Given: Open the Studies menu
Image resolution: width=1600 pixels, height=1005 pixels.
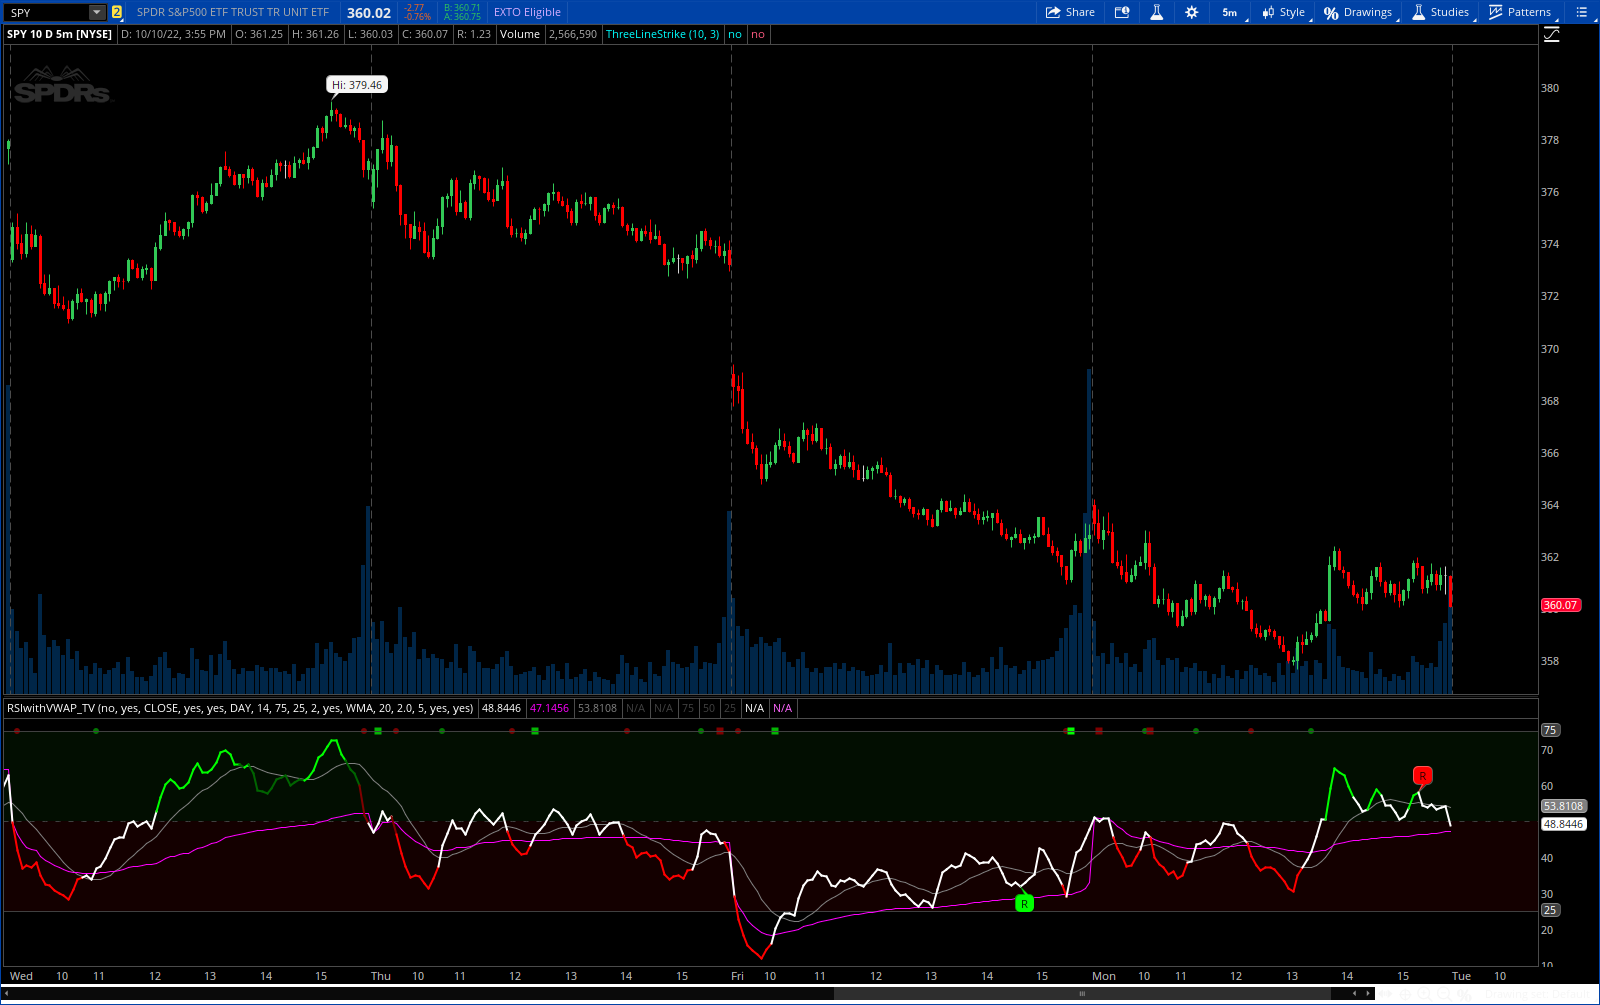Looking at the screenshot, I should [x=1440, y=12].
